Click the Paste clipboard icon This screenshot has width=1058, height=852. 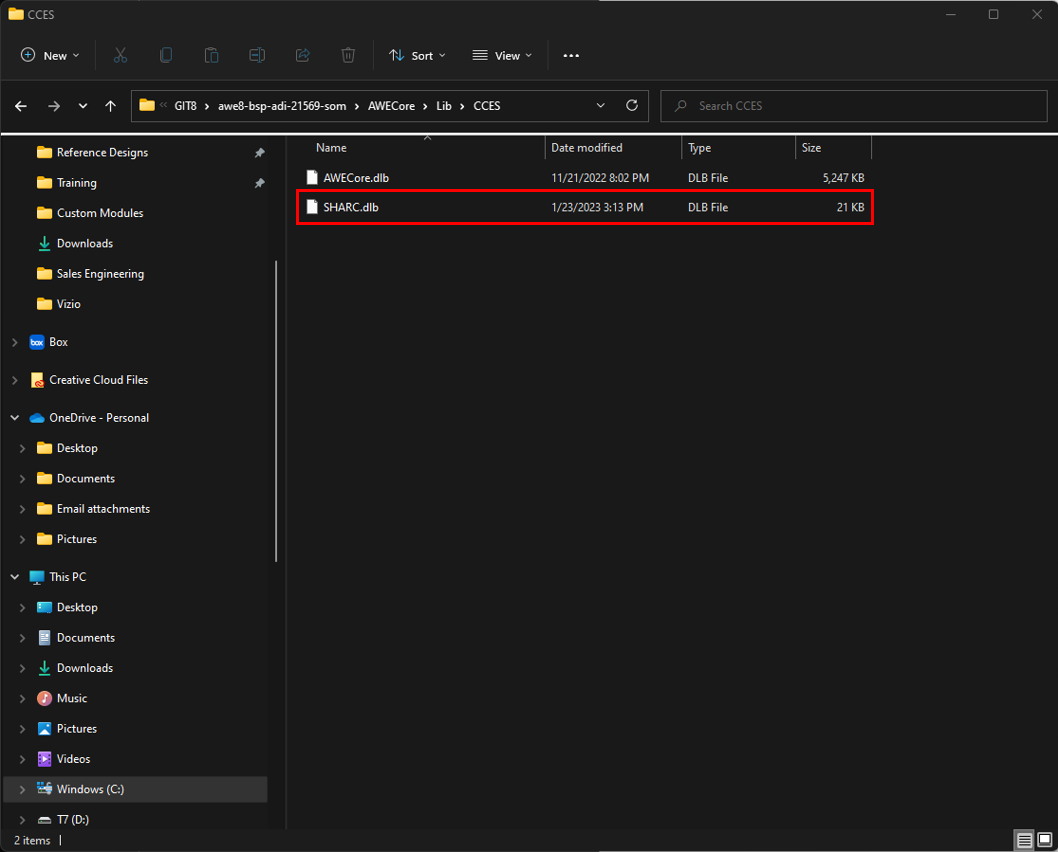(x=211, y=56)
